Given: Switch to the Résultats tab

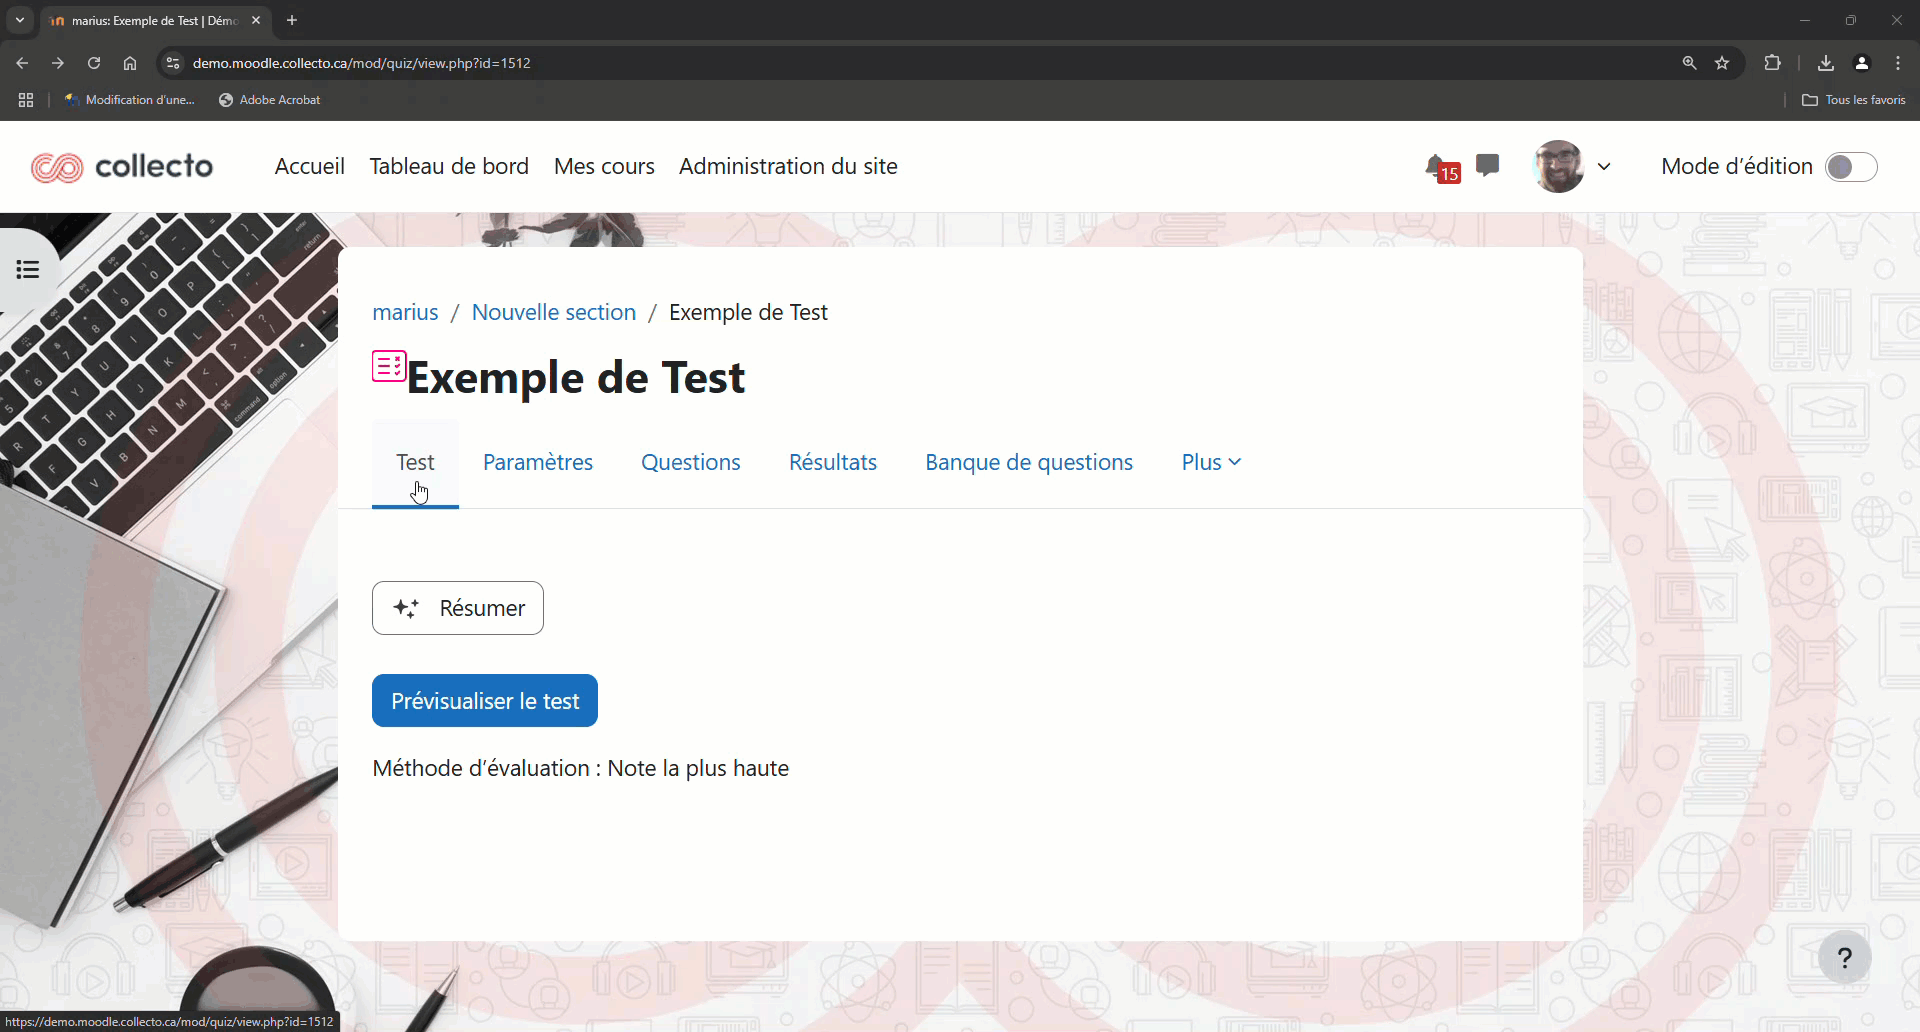Looking at the screenshot, I should click(833, 463).
